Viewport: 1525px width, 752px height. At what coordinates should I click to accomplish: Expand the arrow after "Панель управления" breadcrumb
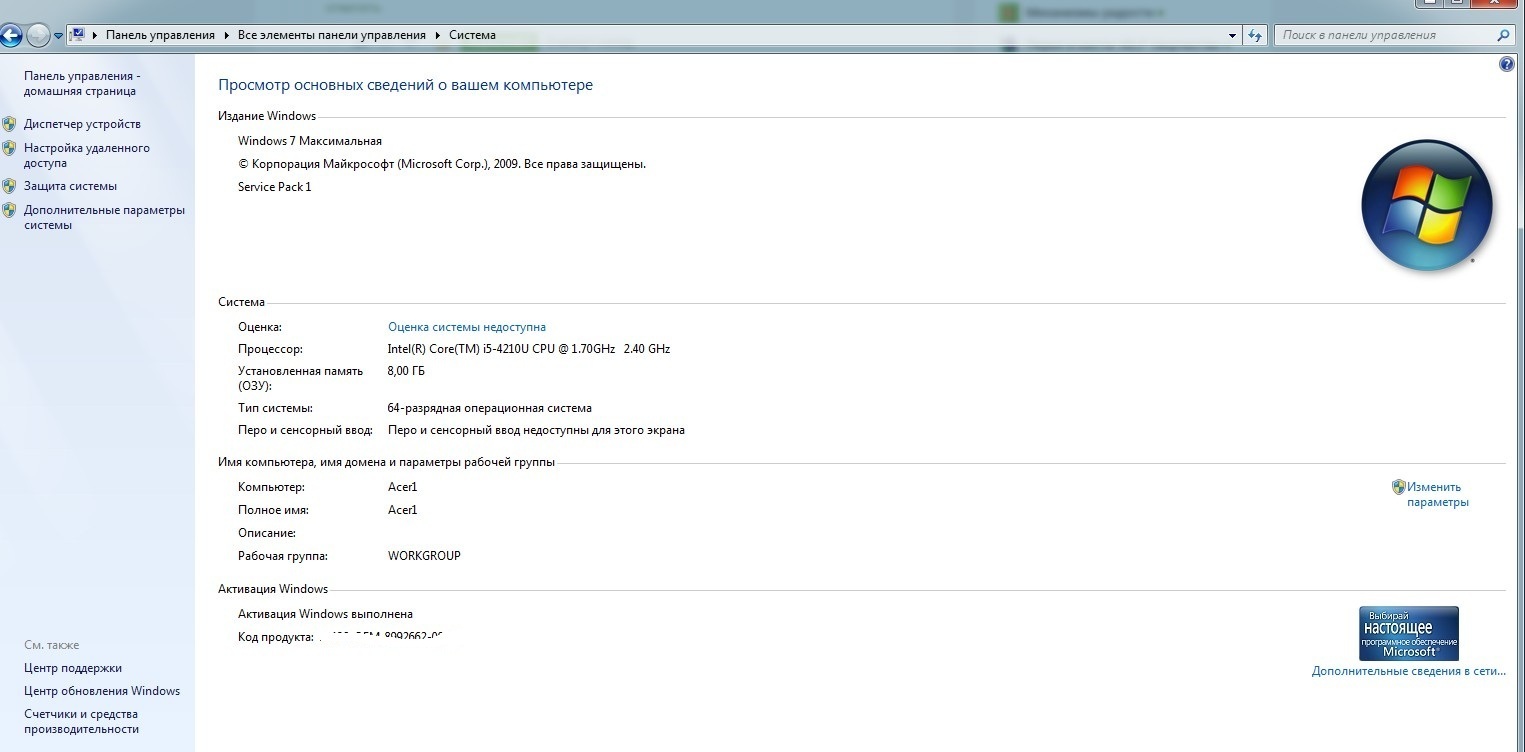(x=227, y=35)
